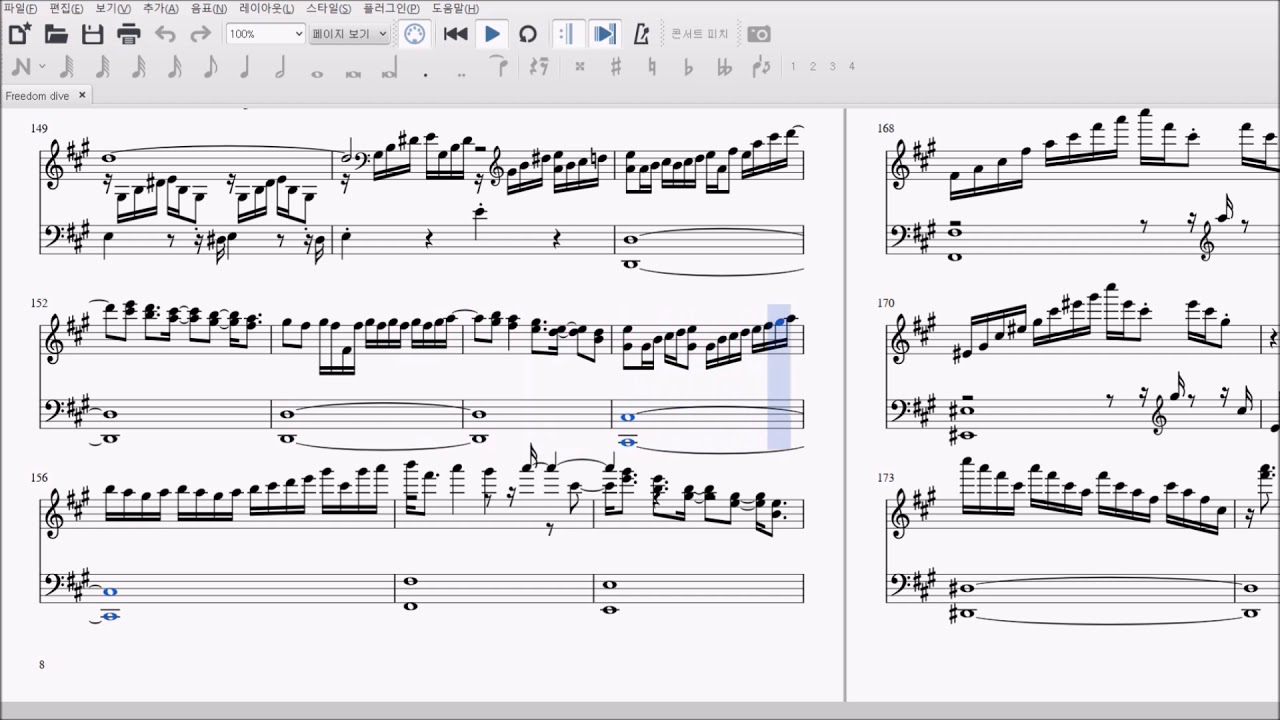This screenshot has height=720, width=1280.
Task: Select the 128th note duration
Action: pyautogui.click(x=67, y=67)
